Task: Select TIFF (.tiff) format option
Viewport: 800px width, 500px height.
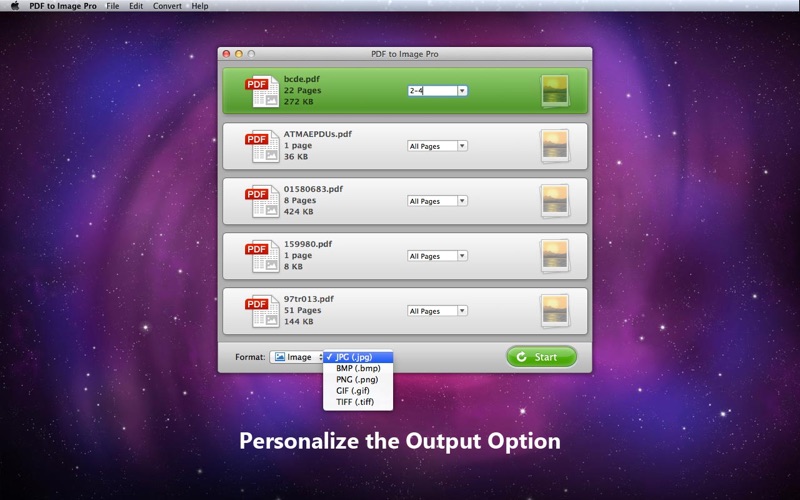Action: pyautogui.click(x=358, y=402)
